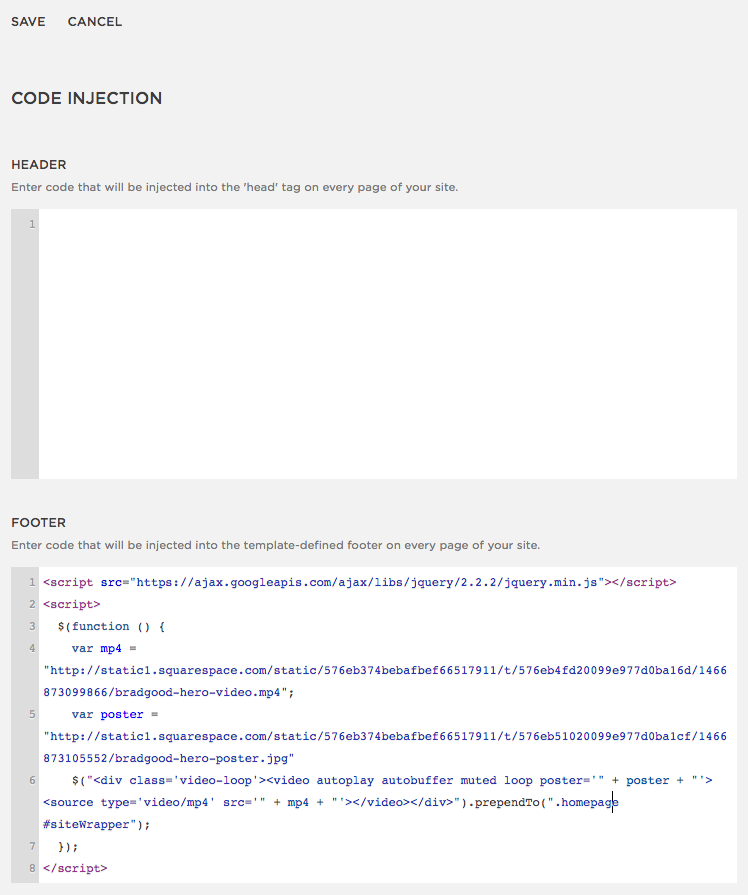
Task: Click the 'var mp4 =' declaration
Action: pyautogui.click(x=104, y=648)
